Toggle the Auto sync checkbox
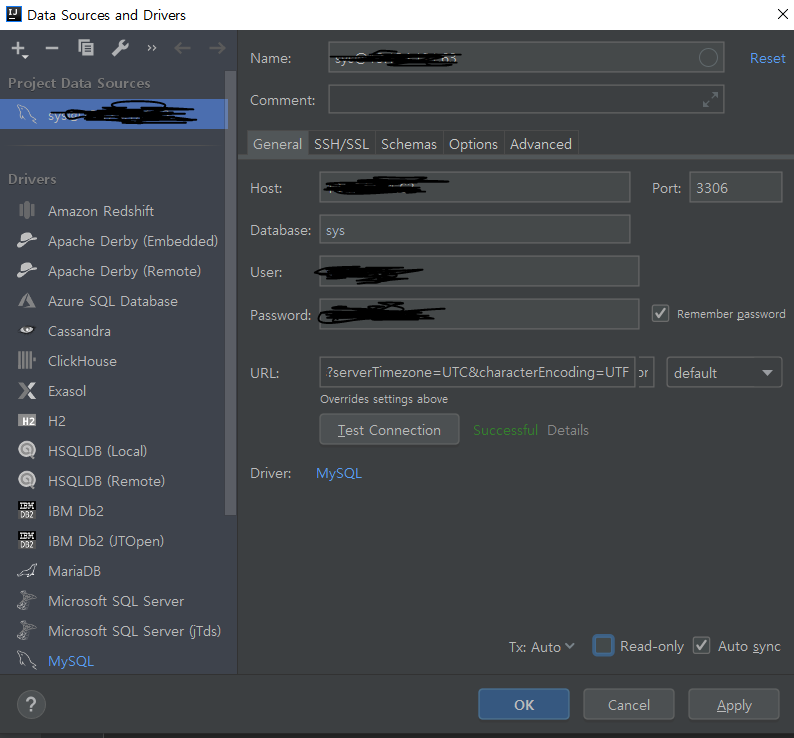The height and width of the screenshot is (738, 794). click(x=701, y=645)
